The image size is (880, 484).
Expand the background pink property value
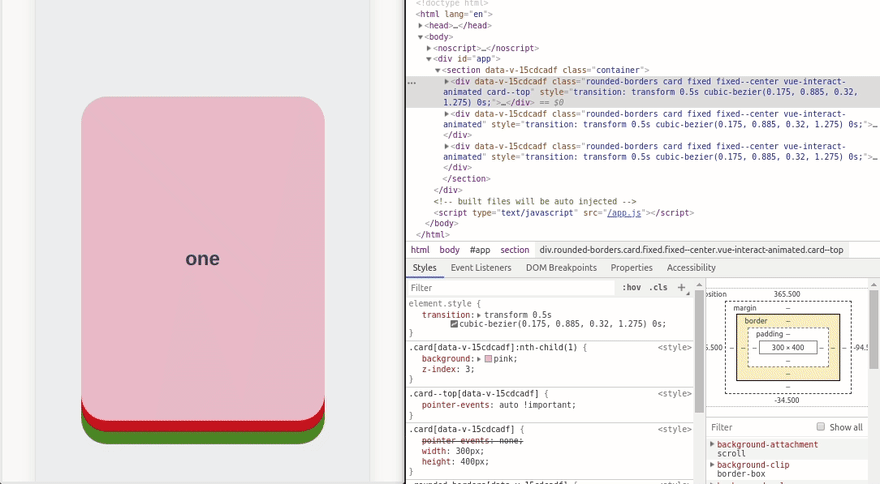(x=479, y=359)
